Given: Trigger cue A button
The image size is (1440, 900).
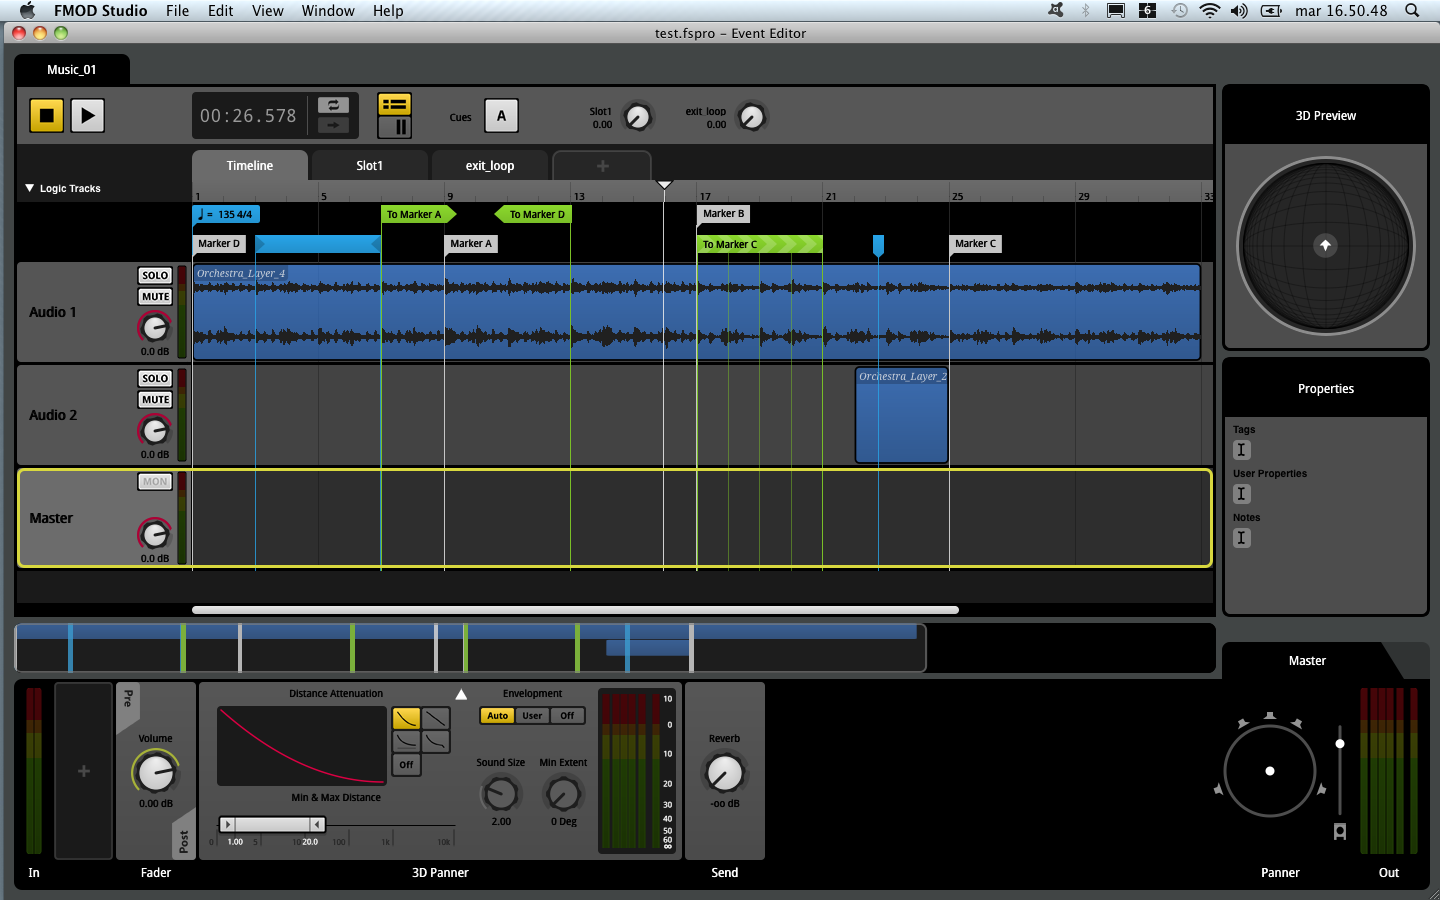Looking at the screenshot, I should coord(501,116).
